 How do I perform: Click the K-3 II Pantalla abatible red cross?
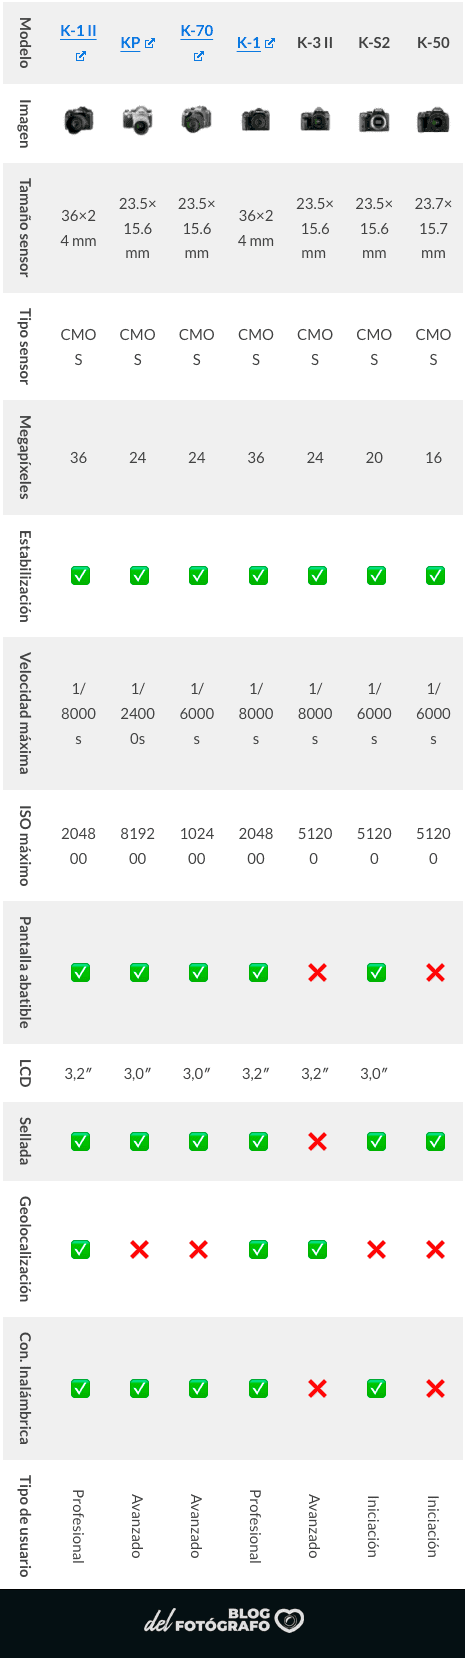[x=317, y=972]
